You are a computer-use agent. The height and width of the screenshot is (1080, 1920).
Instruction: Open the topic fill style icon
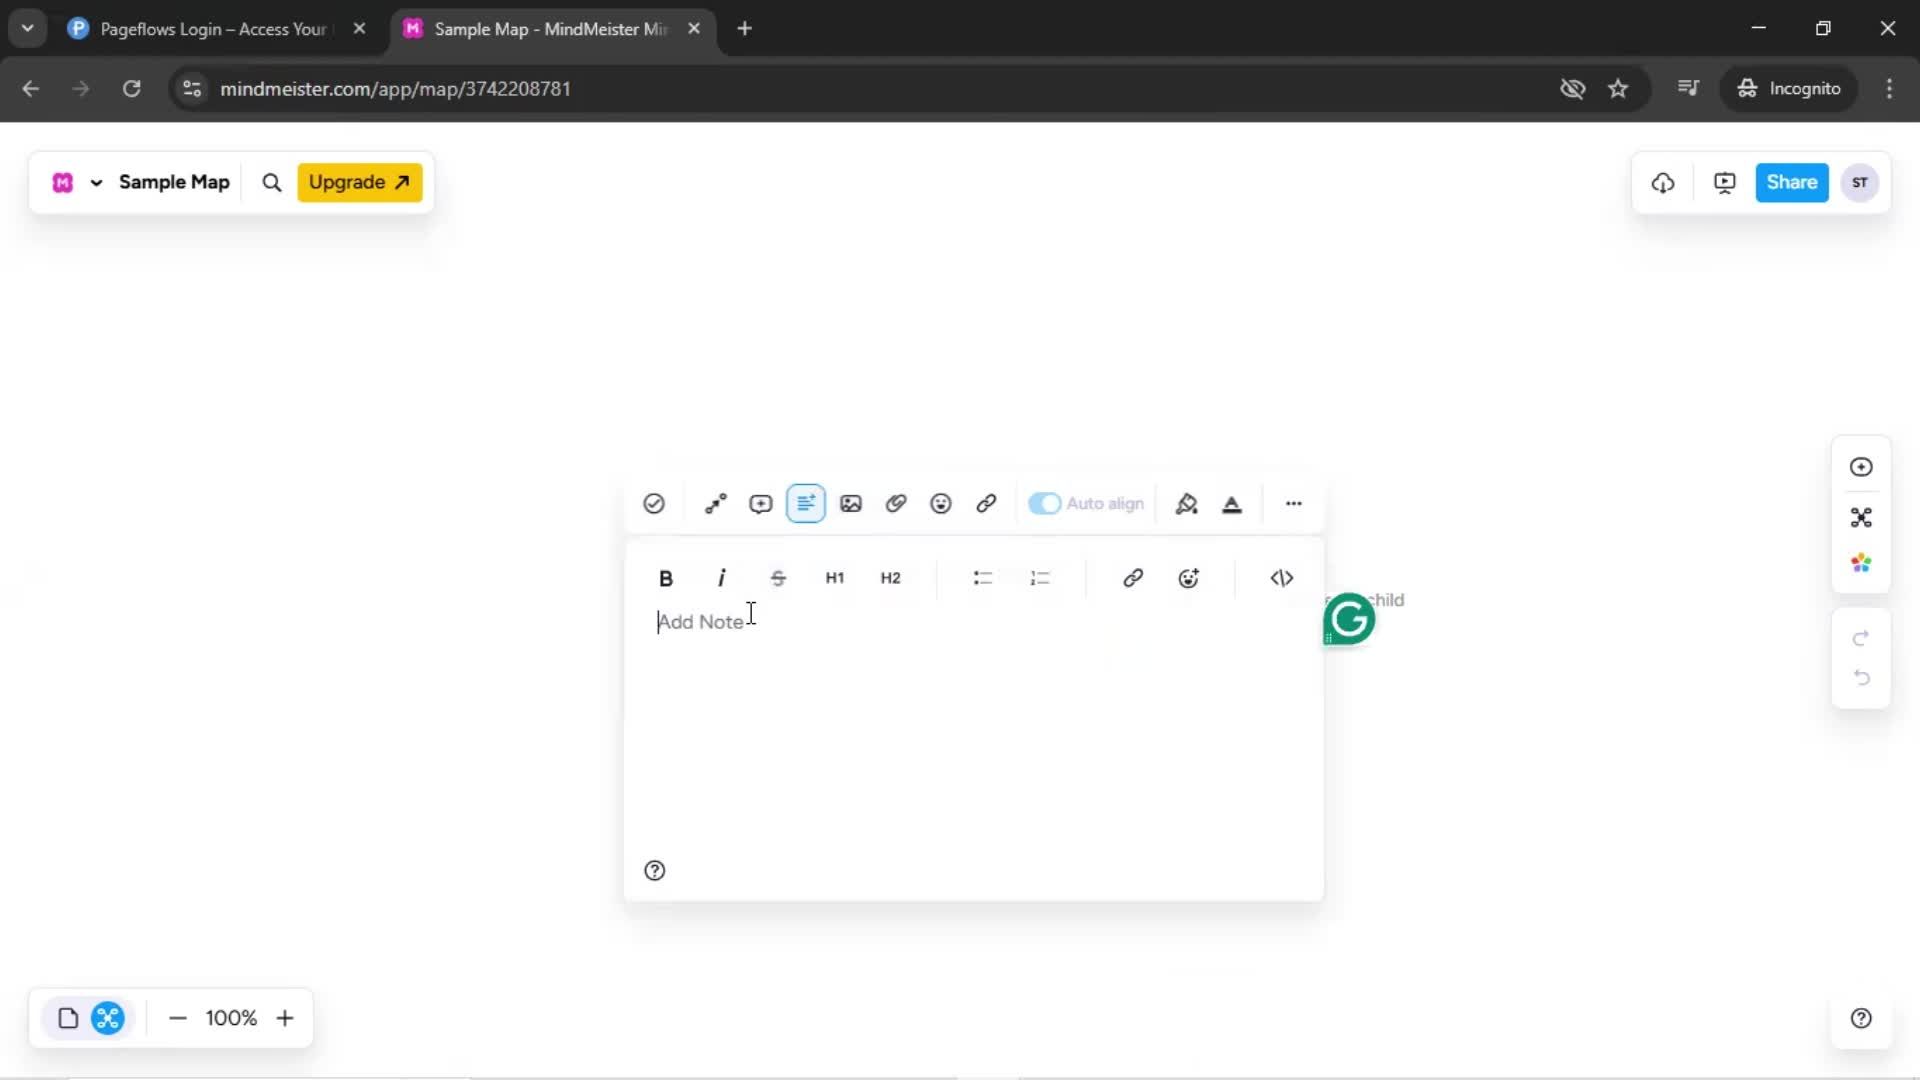point(1187,504)
